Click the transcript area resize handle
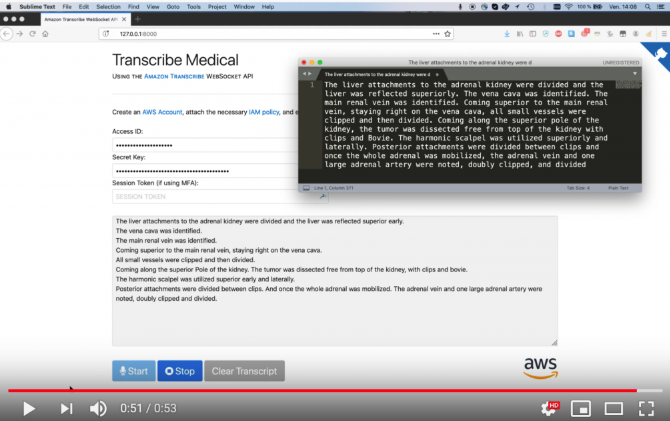This screenshot has width=670, height=421. [x=554, y=342]
